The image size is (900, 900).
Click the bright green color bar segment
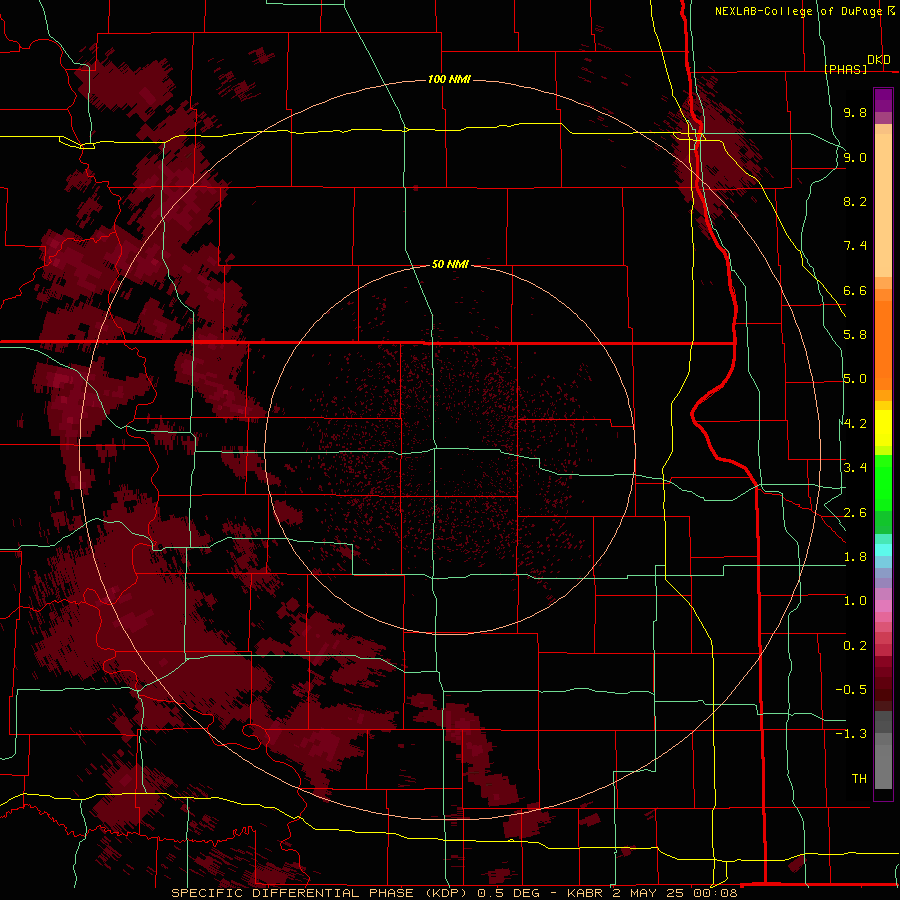point(883,482)
